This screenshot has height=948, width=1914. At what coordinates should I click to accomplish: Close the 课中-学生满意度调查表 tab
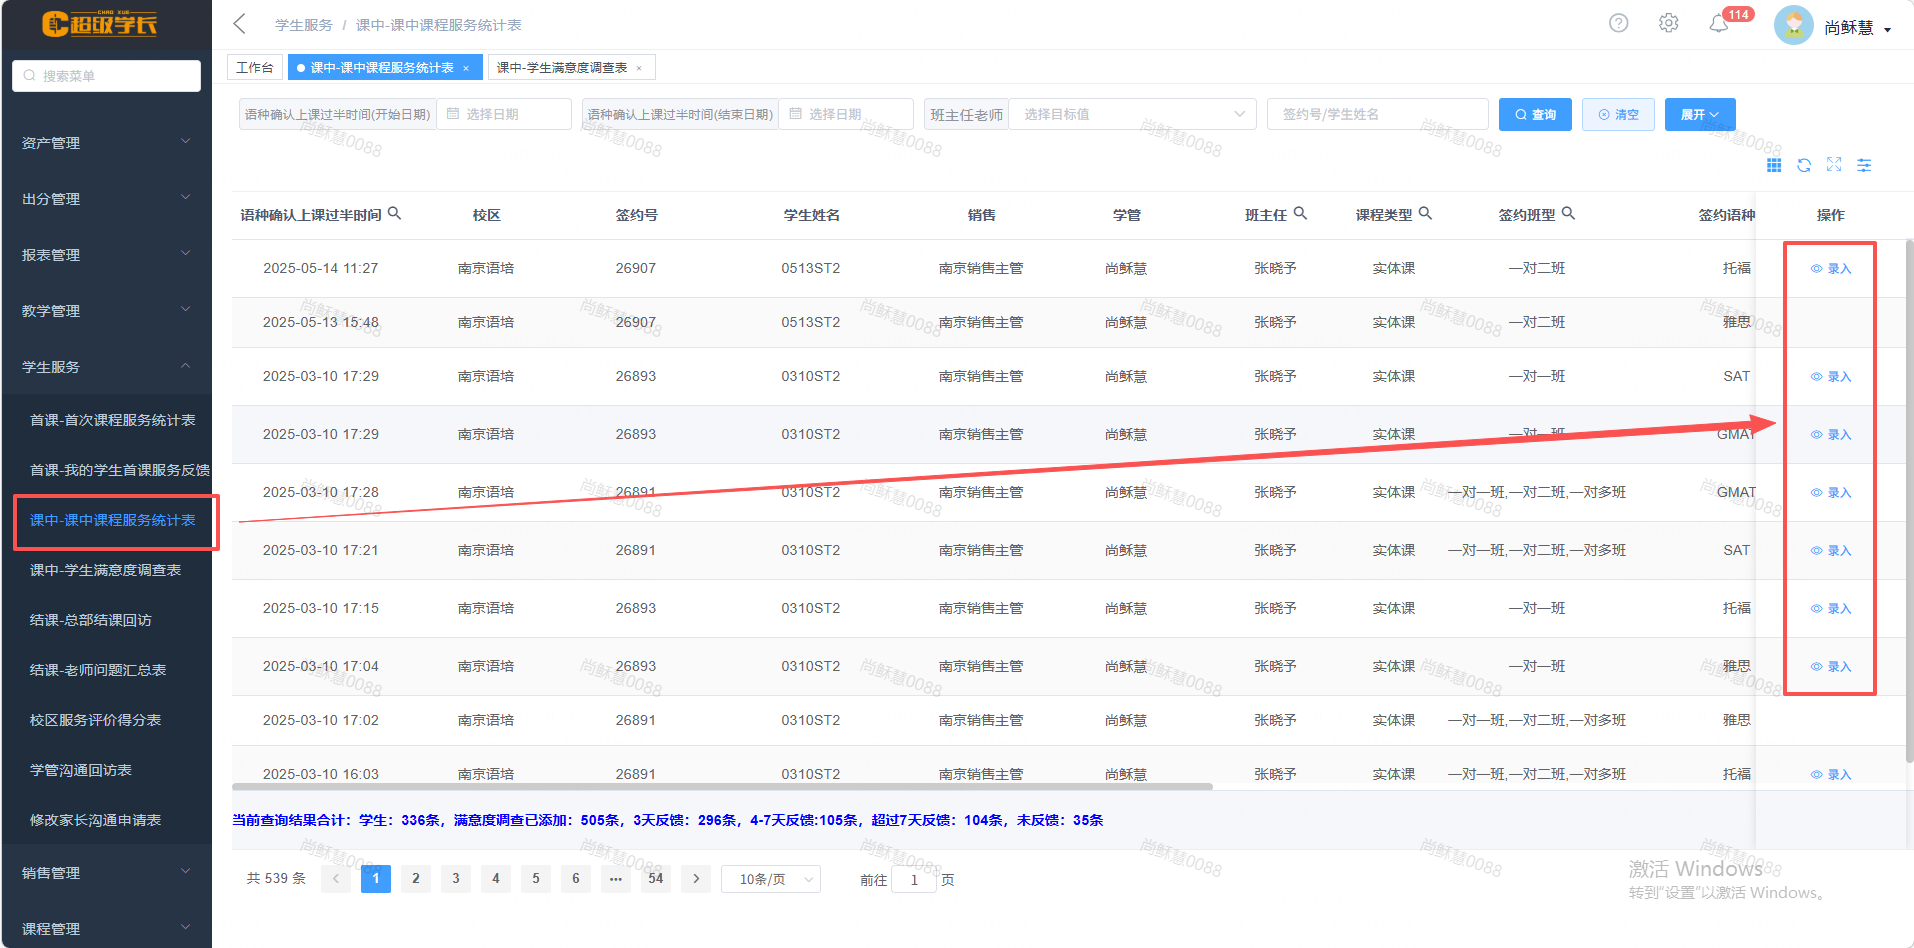click(x=639, y=68)
